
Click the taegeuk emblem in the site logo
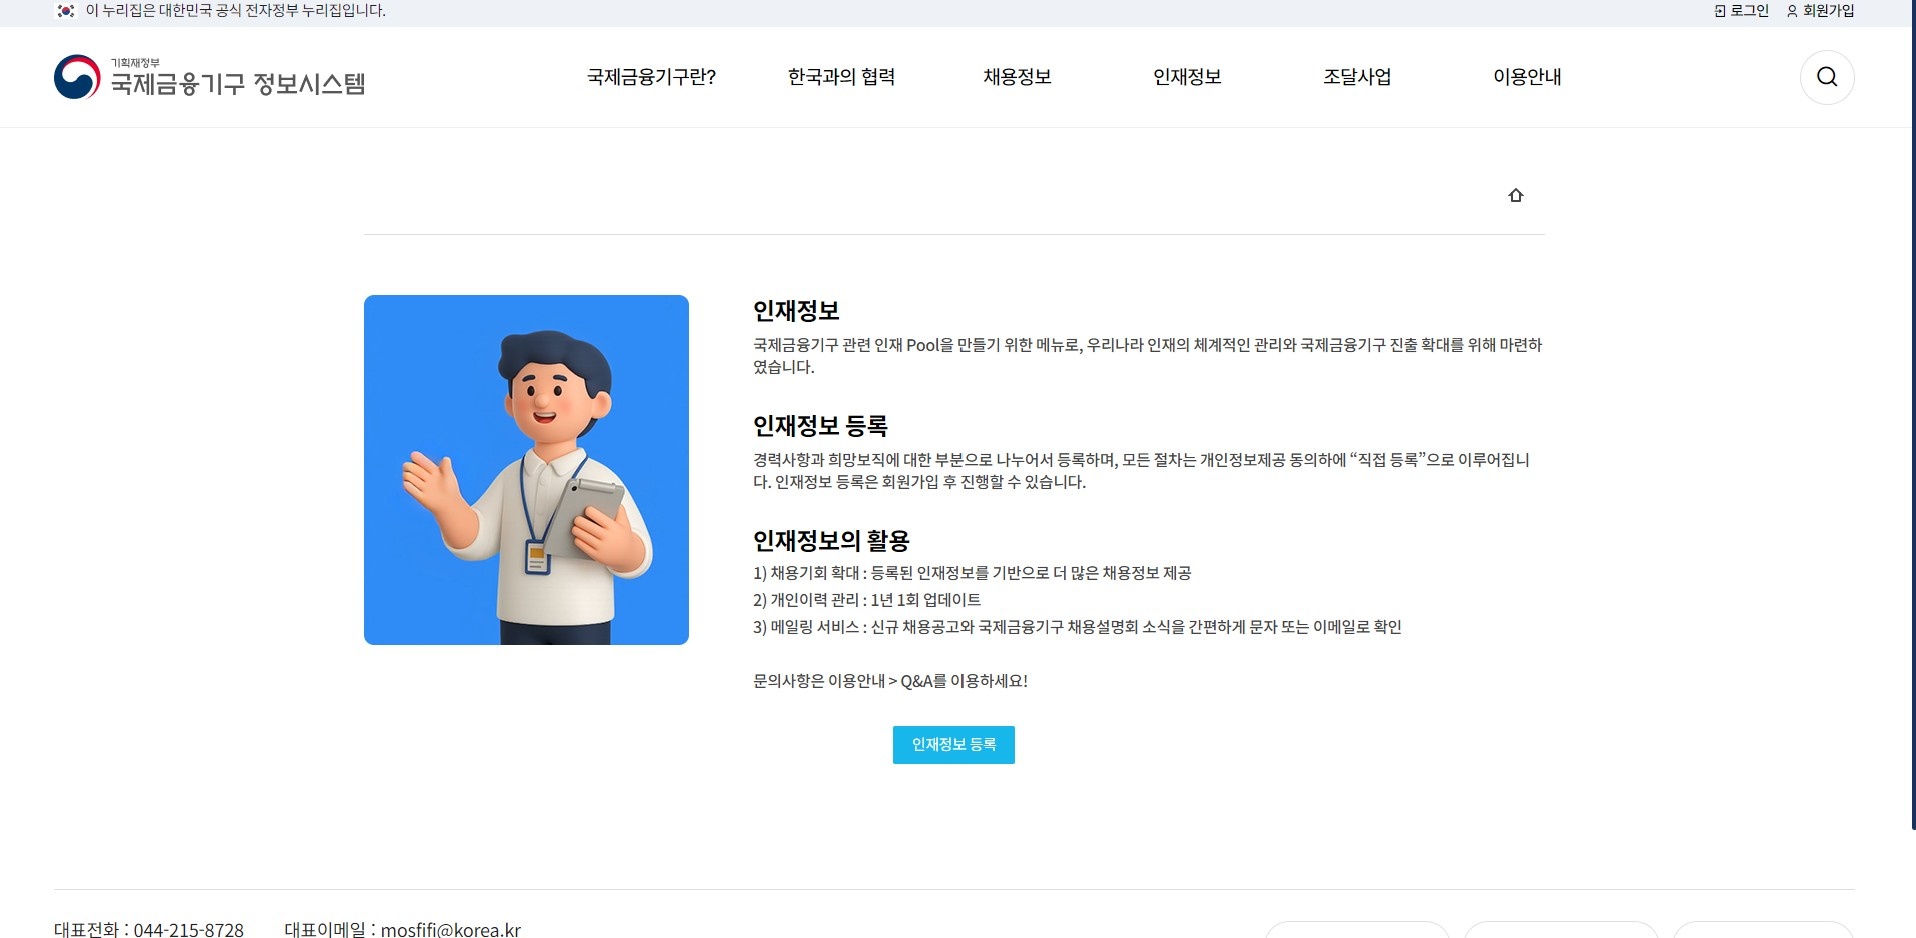pos(77,77)
